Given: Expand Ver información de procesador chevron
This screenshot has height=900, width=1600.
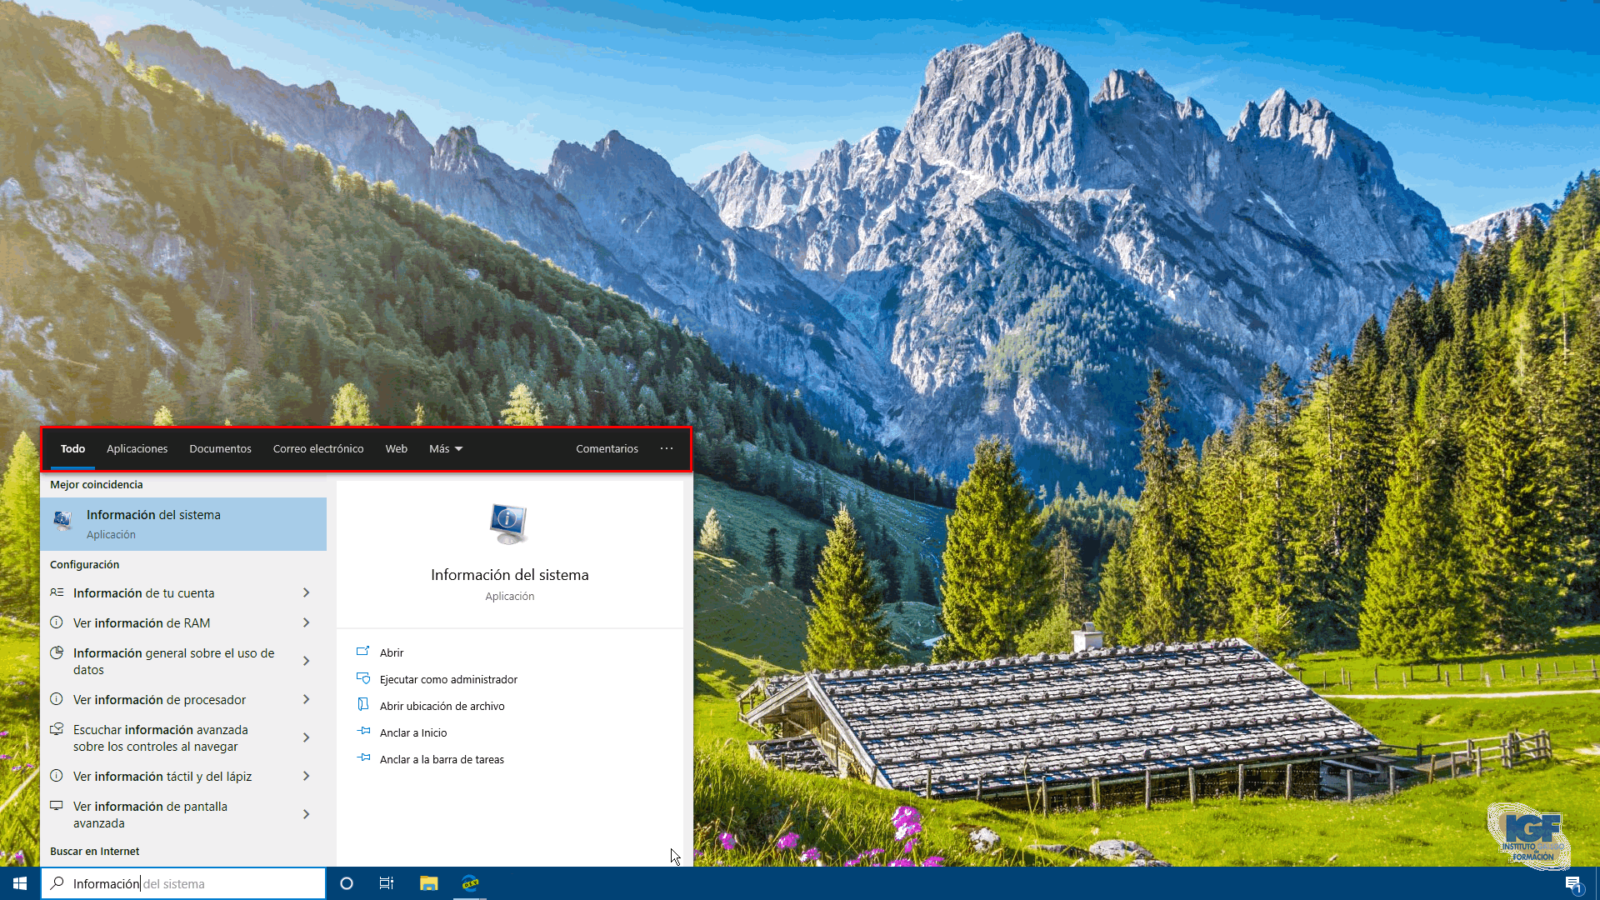Looking at the screenshot, I should coord(306,700).
